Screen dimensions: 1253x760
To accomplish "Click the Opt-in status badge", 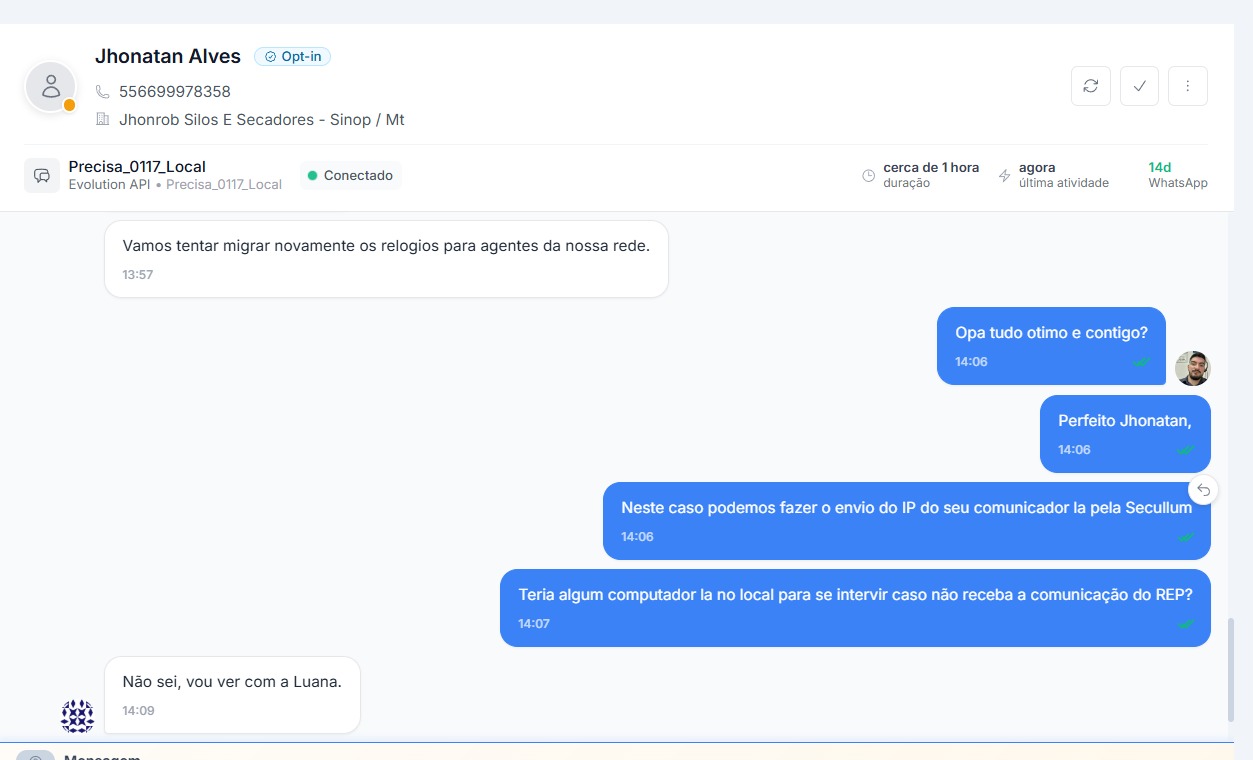I will pos(292,57).
